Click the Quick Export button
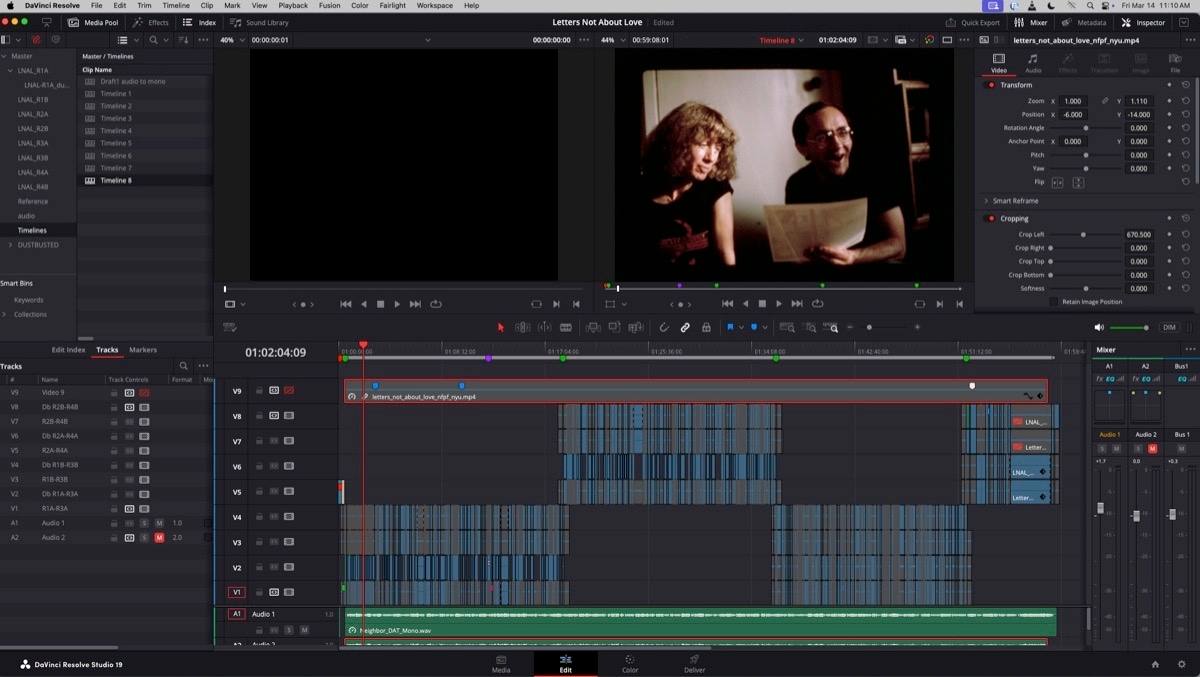This screenshot has height=677, width=1200. click(973, 22)
